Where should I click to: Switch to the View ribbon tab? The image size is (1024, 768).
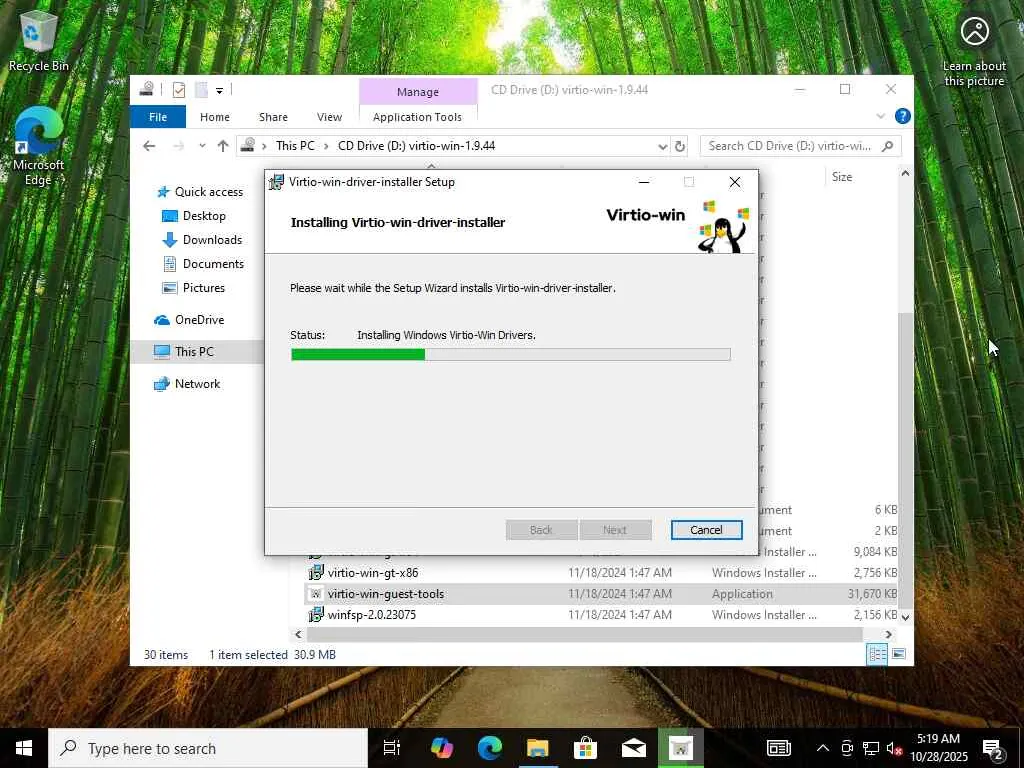click(329, 117)
